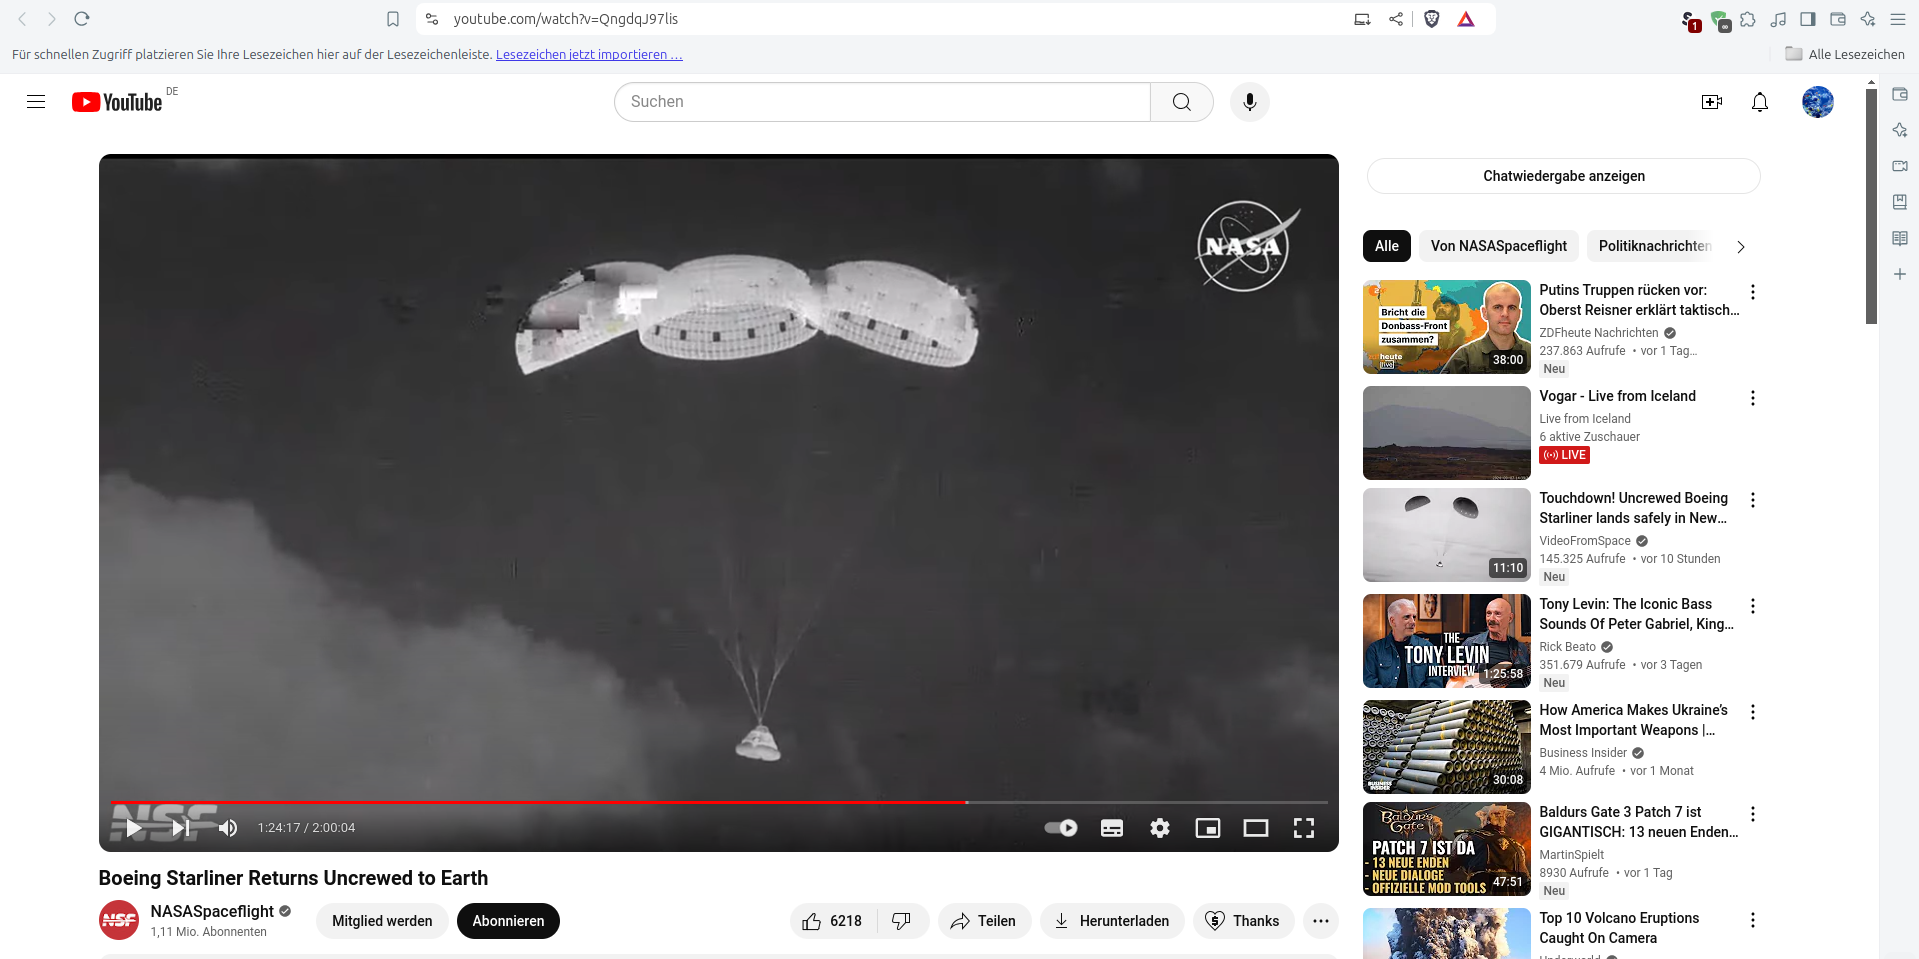Open the Brave Rewards triangle icon
Viewport: 1919px width, 959px height.
coord(1466,19)
